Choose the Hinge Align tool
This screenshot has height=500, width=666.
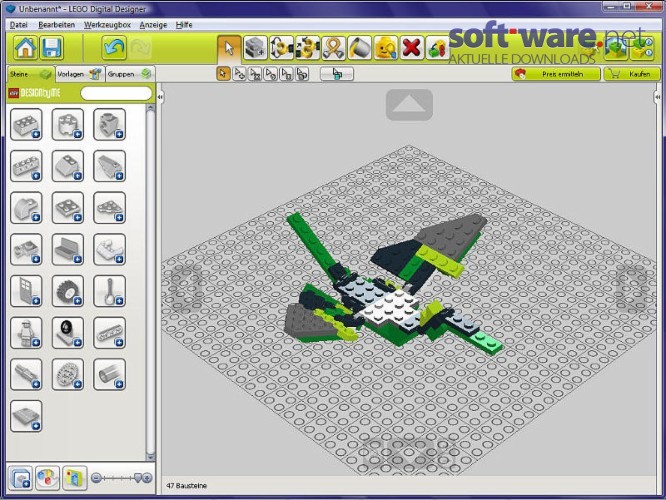point(307,48)
